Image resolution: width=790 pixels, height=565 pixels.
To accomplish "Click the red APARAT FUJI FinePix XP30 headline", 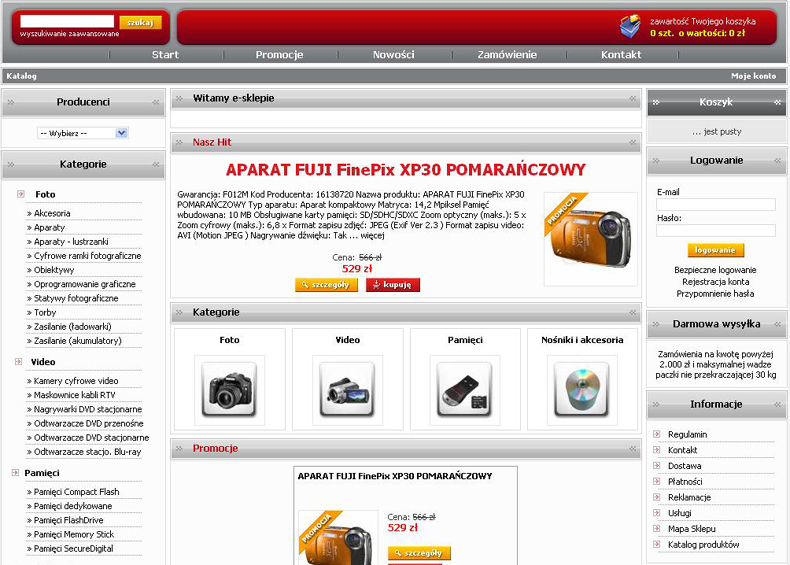I will (x=406, y=170).
